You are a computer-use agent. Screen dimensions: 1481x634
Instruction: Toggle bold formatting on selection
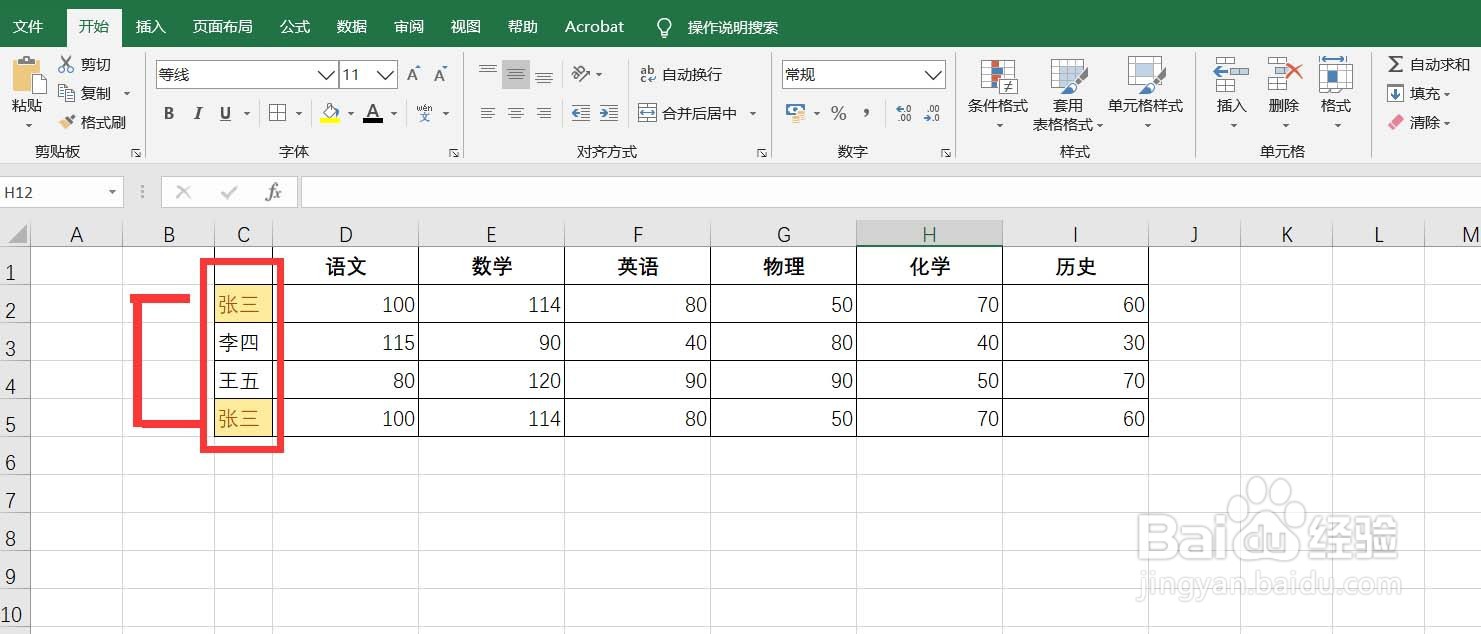point(168,113)
